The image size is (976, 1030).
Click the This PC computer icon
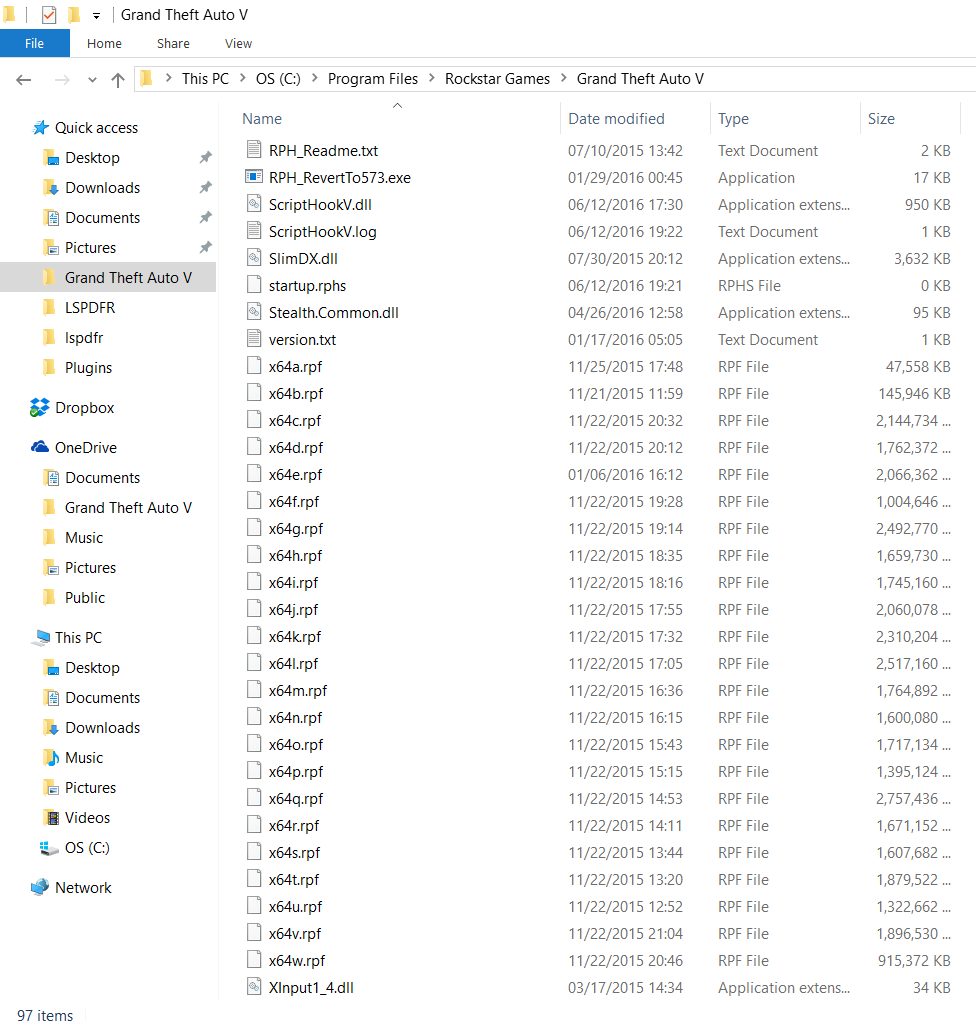(42, 637)
